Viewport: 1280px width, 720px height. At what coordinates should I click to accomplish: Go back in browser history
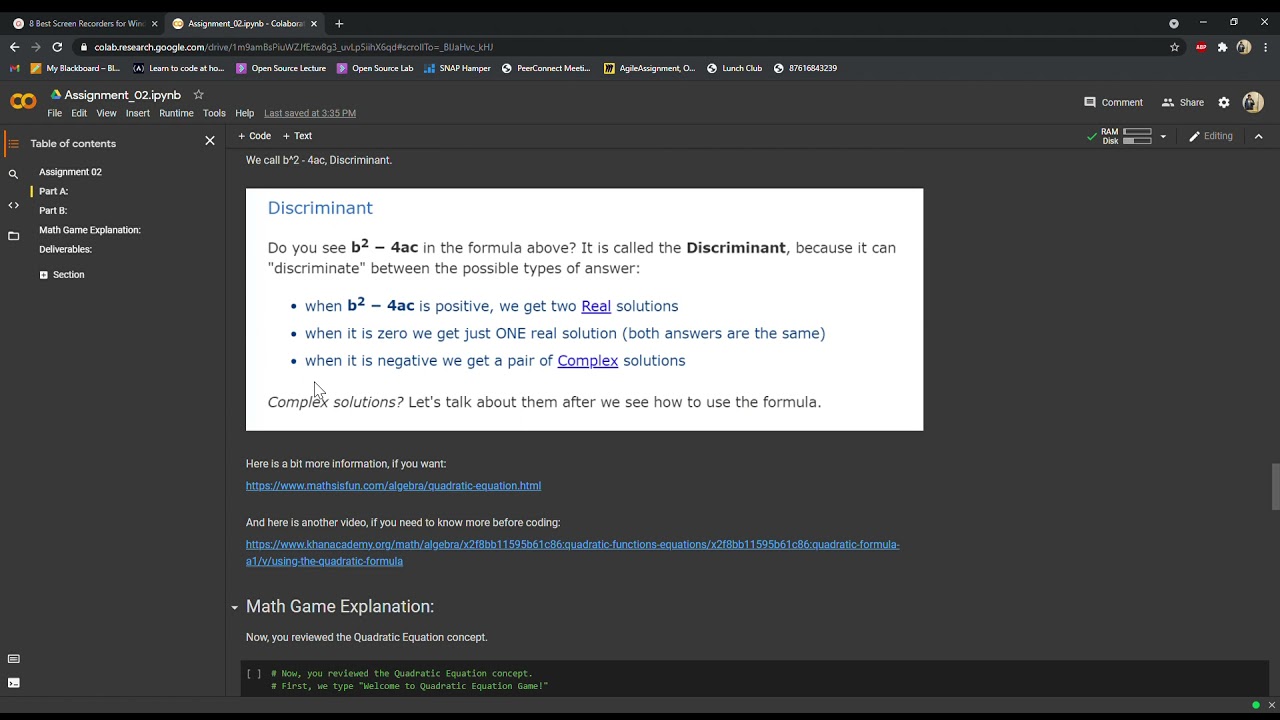click(14, 47)
